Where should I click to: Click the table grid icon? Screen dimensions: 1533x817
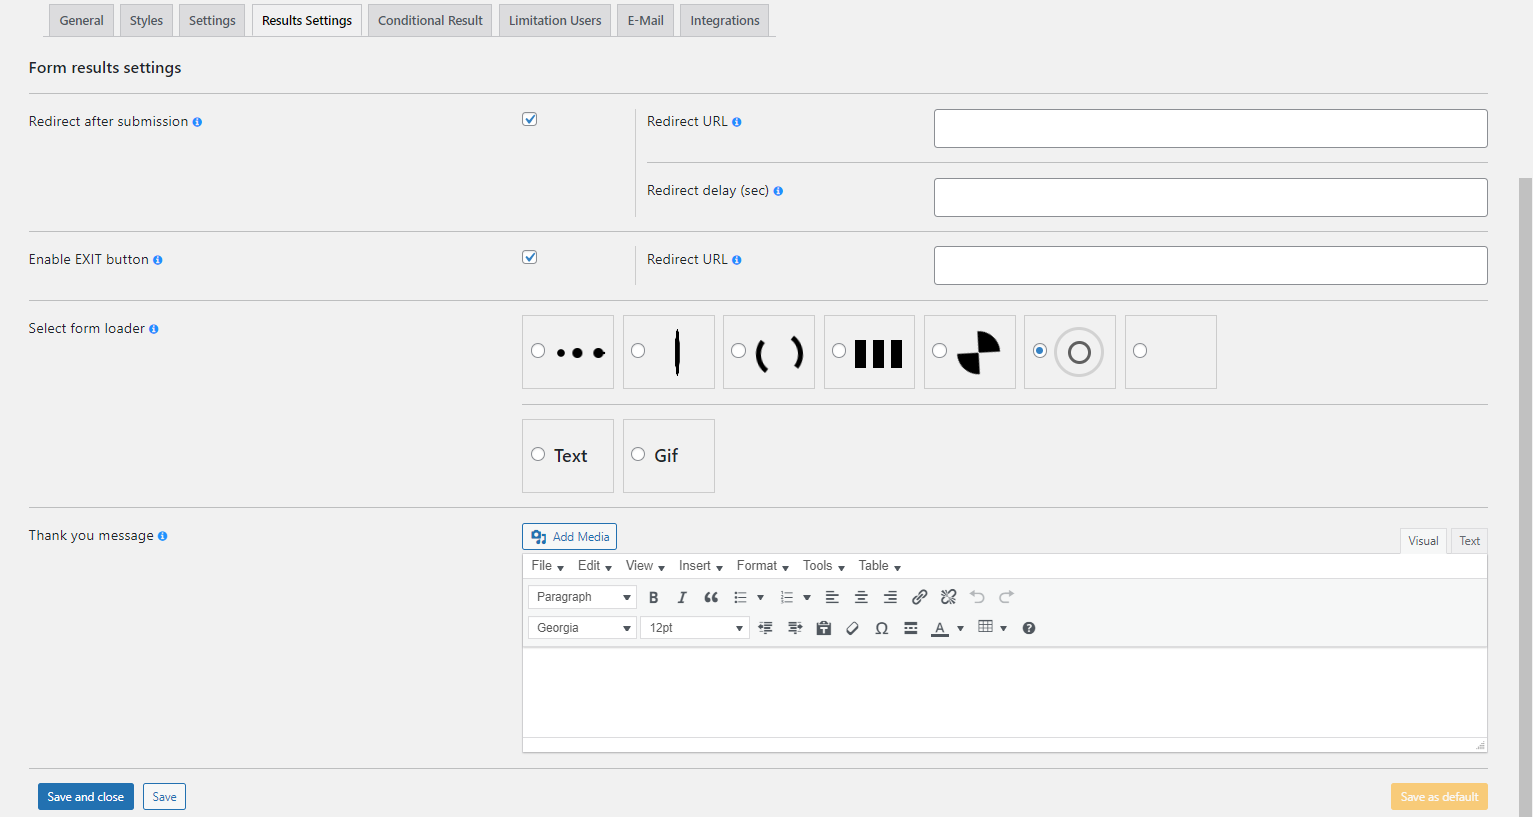click(986, 627)
